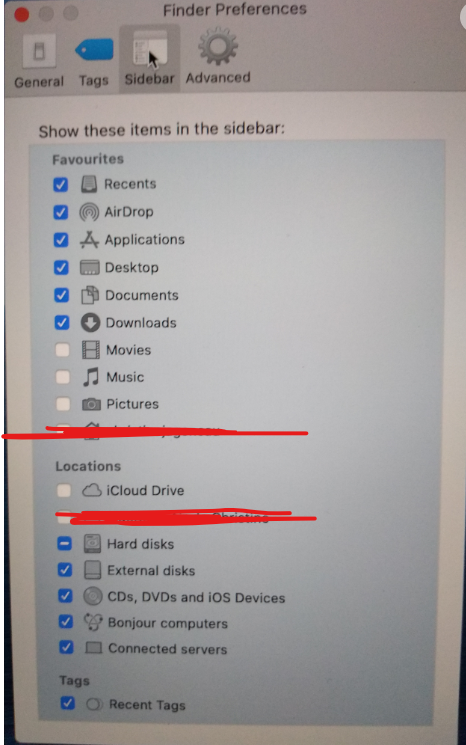Screen dimensions: 466x745
Task: Click the CDs, DVDs disc icon
Action: [x=93, y=596]
